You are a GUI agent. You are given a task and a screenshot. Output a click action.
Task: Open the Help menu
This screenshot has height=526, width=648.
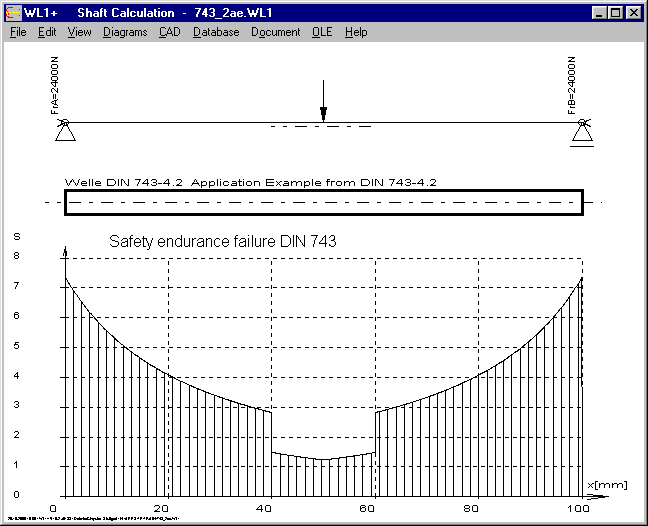pyautogui.click(x=356, y=32)
